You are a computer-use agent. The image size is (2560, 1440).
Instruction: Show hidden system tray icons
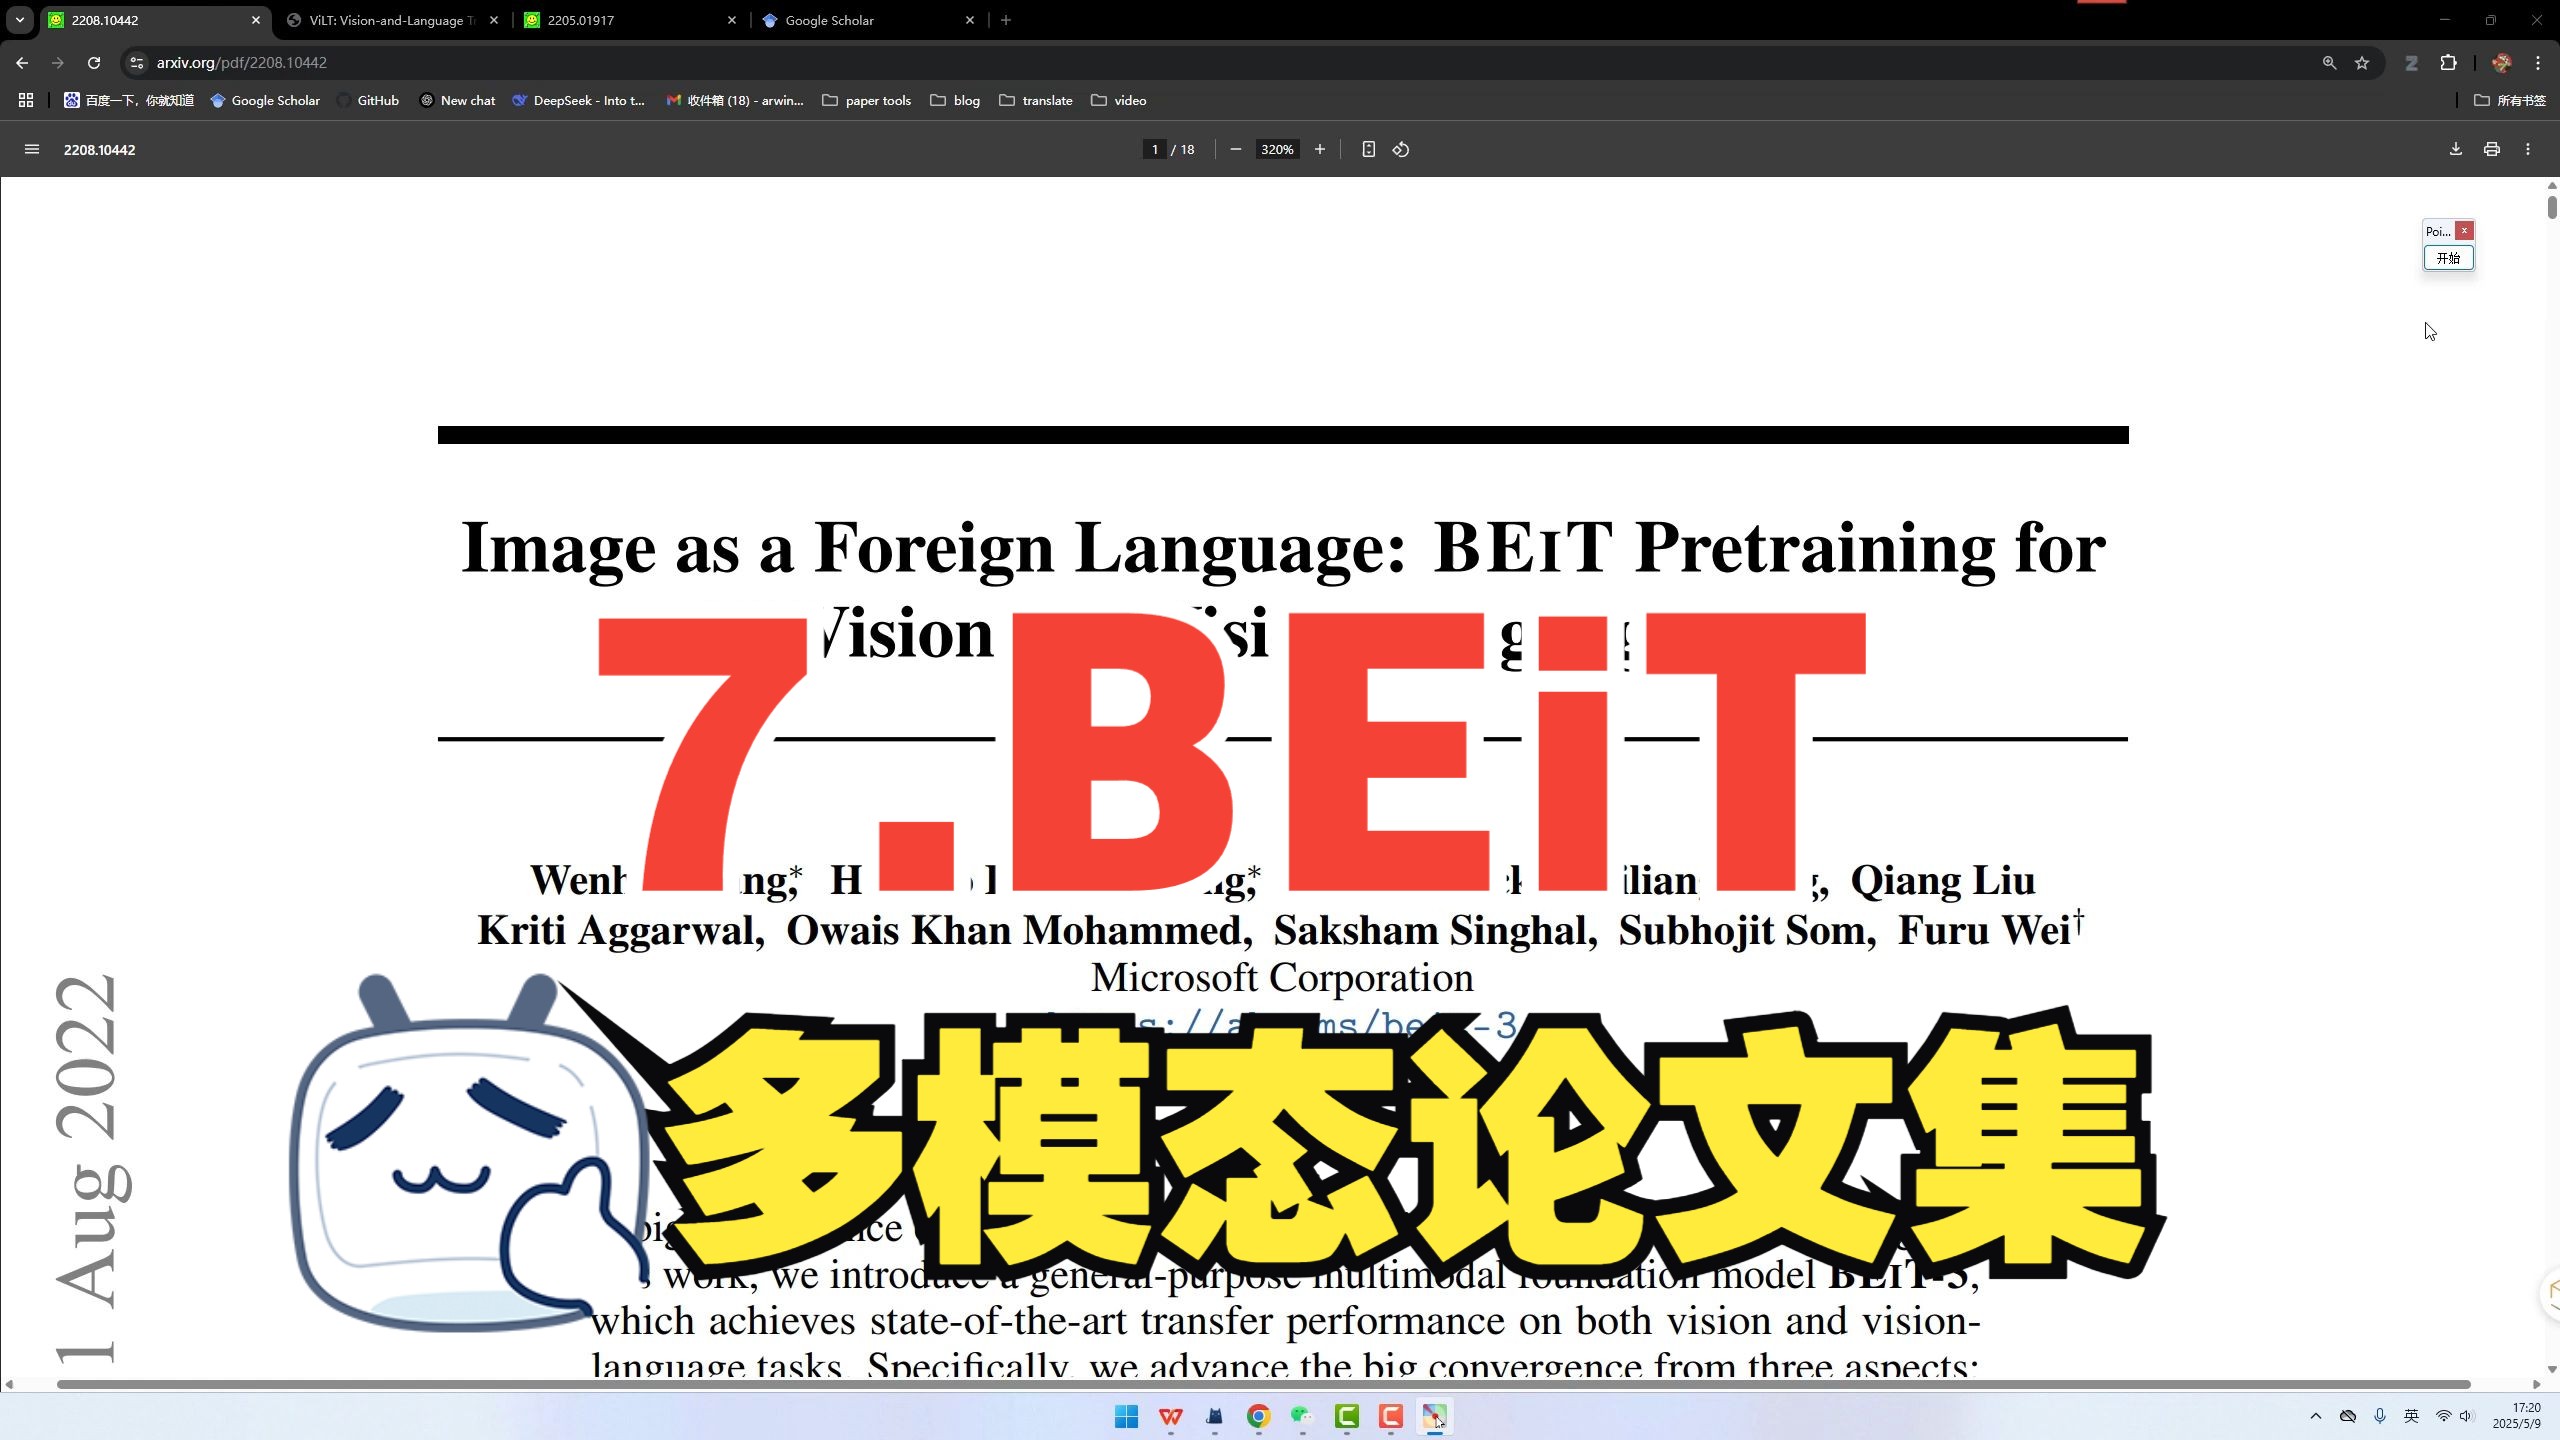pos(2316,1416)
